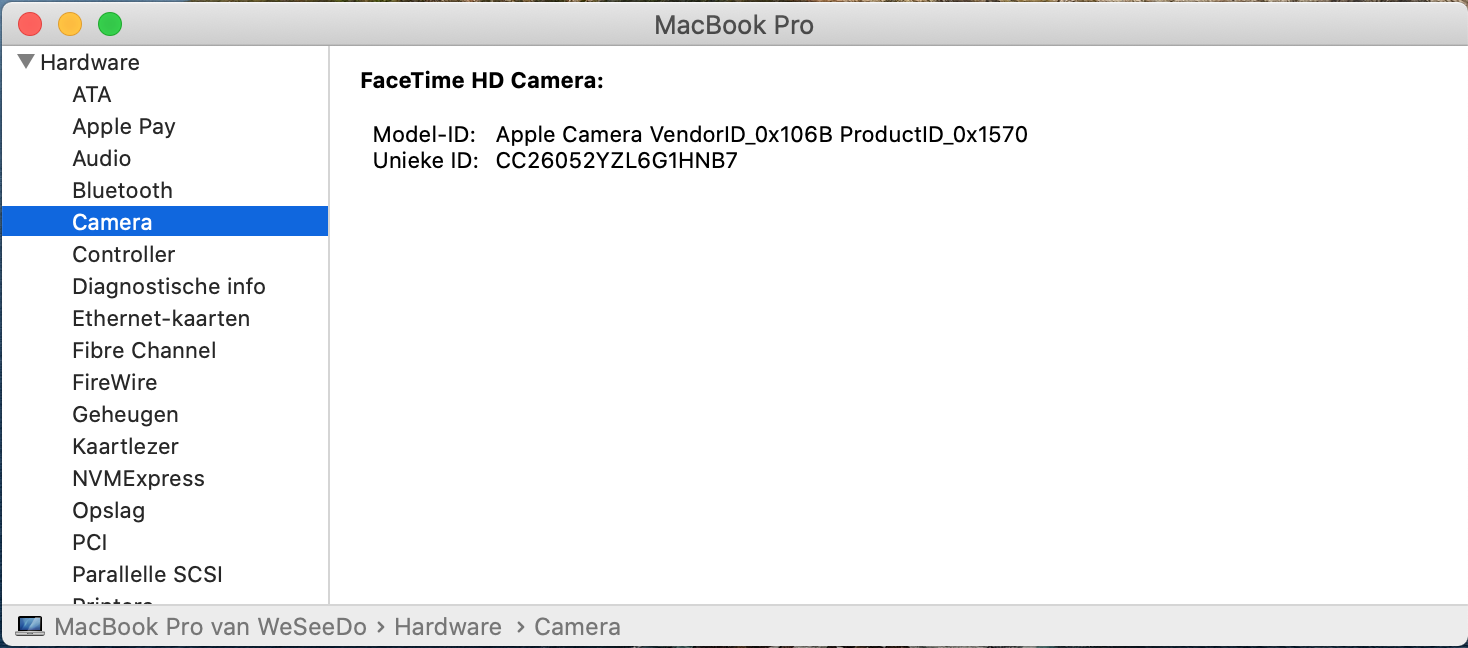Screen dimensions: 1468x648
Task: Click the MacBook icon in path bar
Action: click(31, 627)
